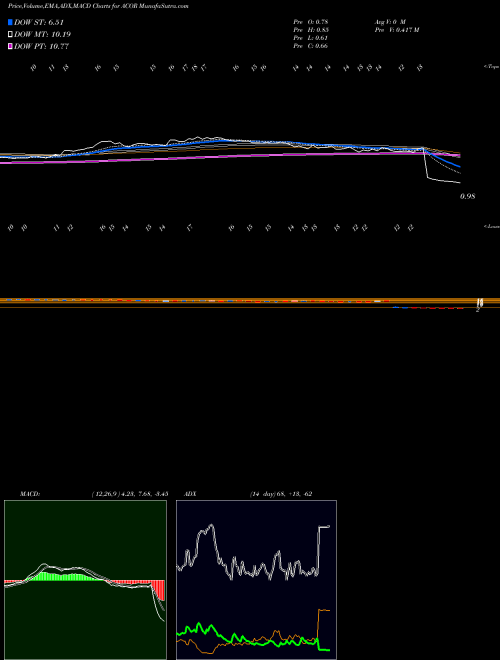
Task: Click the 0.98 last price label
Action: pyautogui.click(x=468, y=196)
